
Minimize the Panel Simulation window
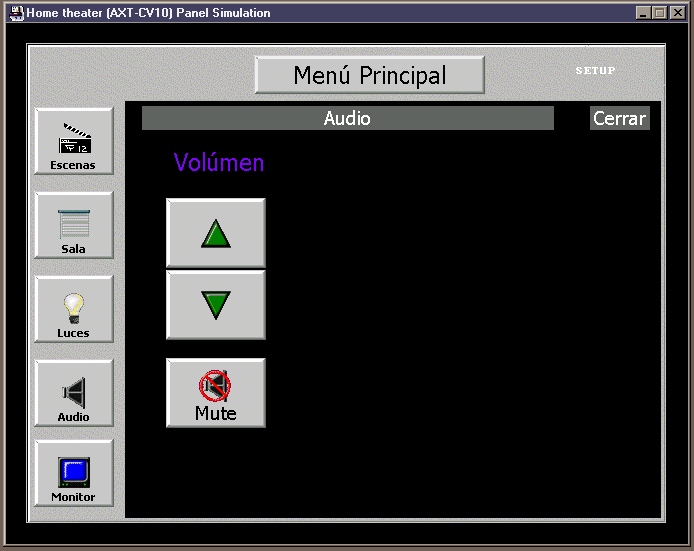pos(642,13)
